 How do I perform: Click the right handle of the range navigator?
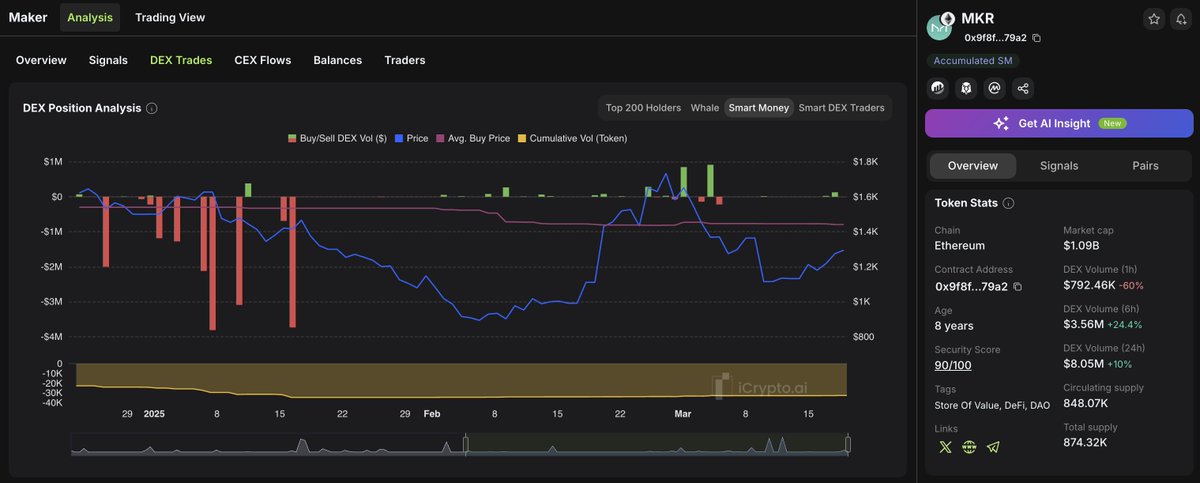[x=847, y=445]
